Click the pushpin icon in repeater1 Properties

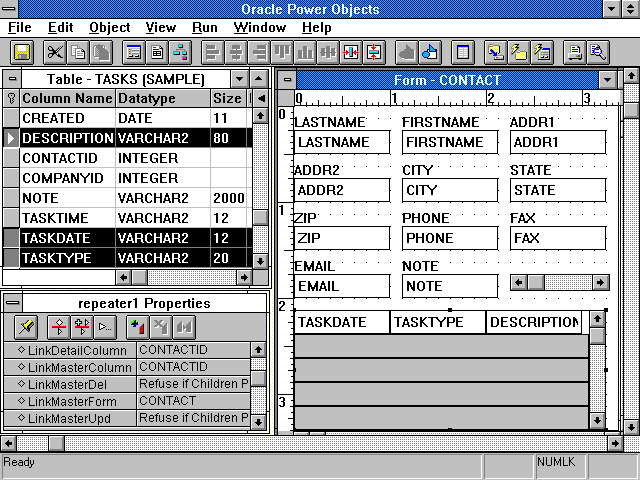click(28, 327)
